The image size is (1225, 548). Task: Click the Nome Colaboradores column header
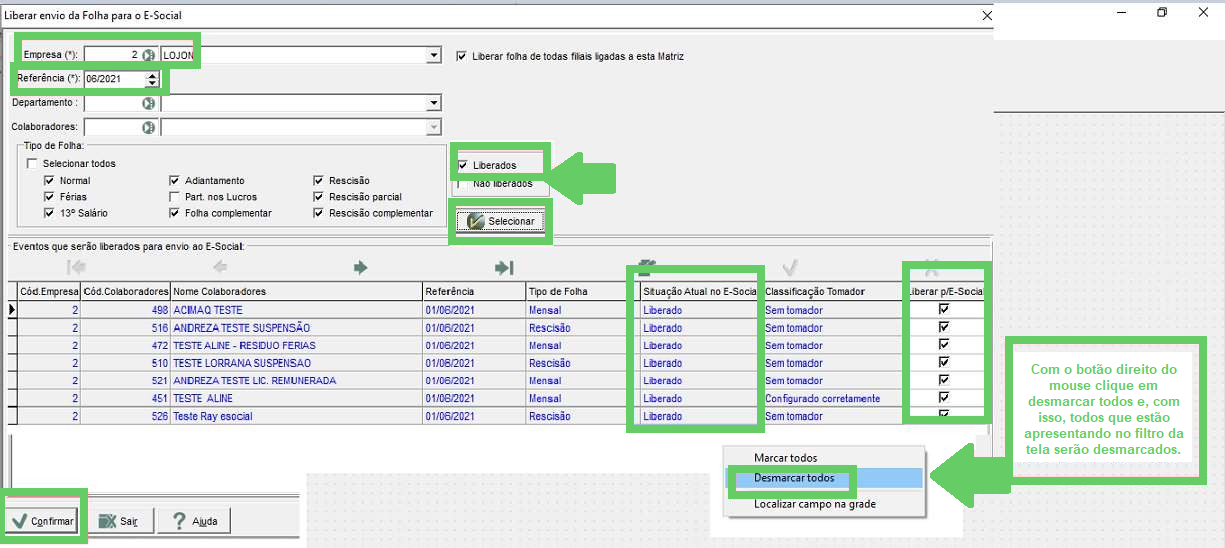296,291
